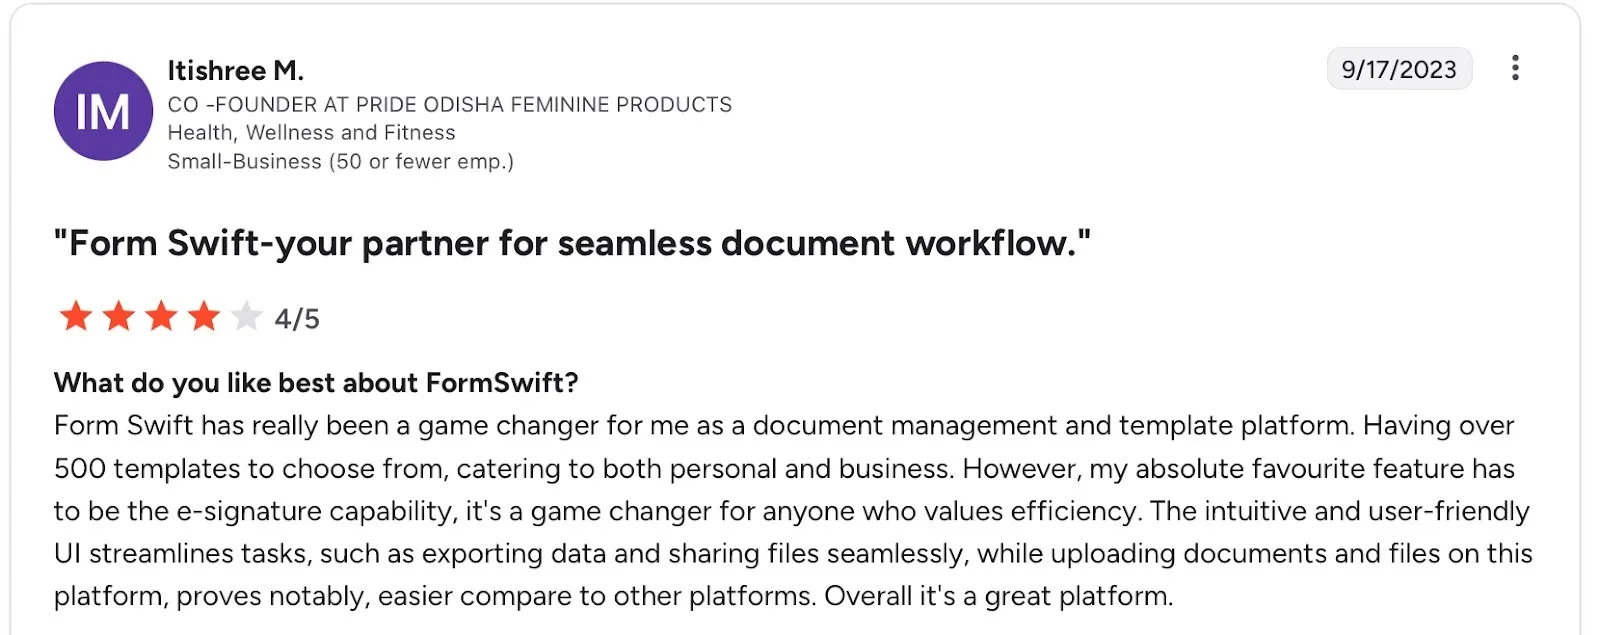Screen dimensions: 1600x635
Task: Select the fourth red star
Action: [205, 317]
